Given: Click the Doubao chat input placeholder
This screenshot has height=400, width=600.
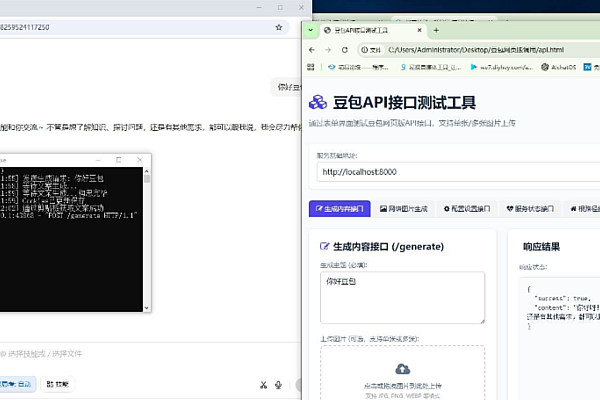Looking at the screenshot, I should (41, 354).
